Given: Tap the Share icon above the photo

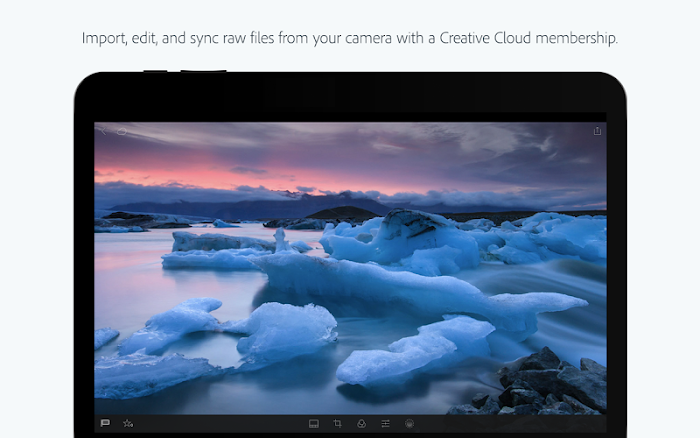Looking at the screenshot, I should 597,131.
